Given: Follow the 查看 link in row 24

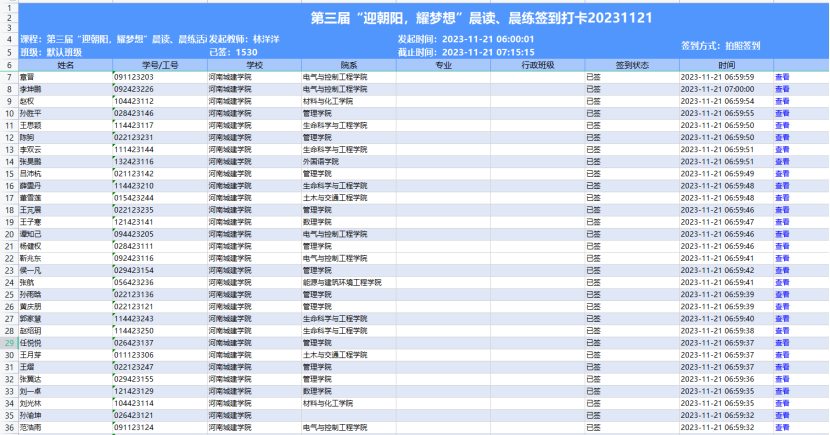Looking at the screenshot, I should click(x=782, y=282).
